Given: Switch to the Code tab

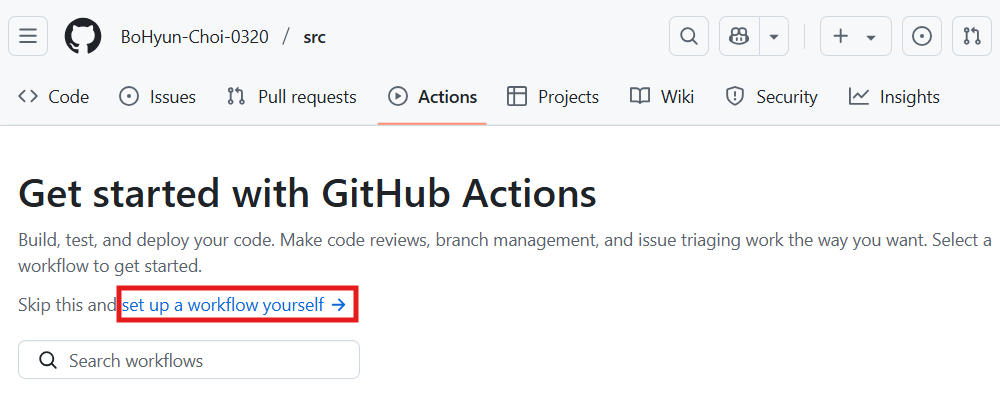Looking at the screenshot, I should (54, 97).
